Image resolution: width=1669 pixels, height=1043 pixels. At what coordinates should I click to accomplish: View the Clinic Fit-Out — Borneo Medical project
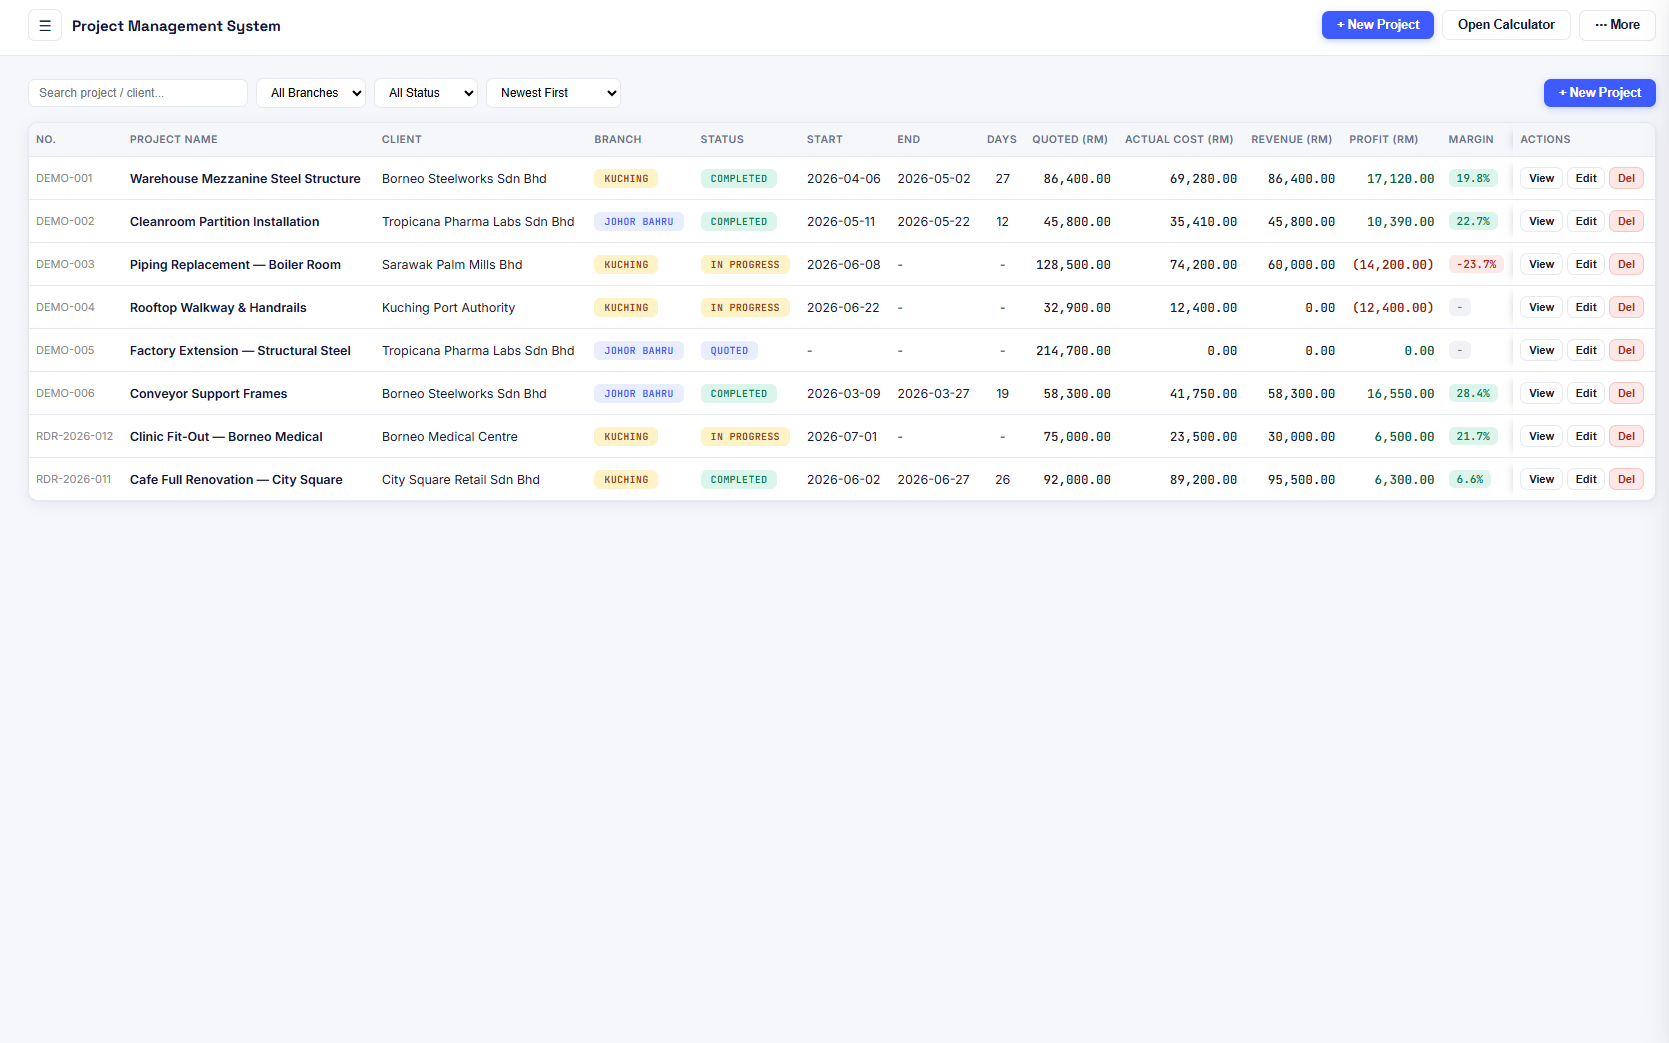tap(1541, 437)
